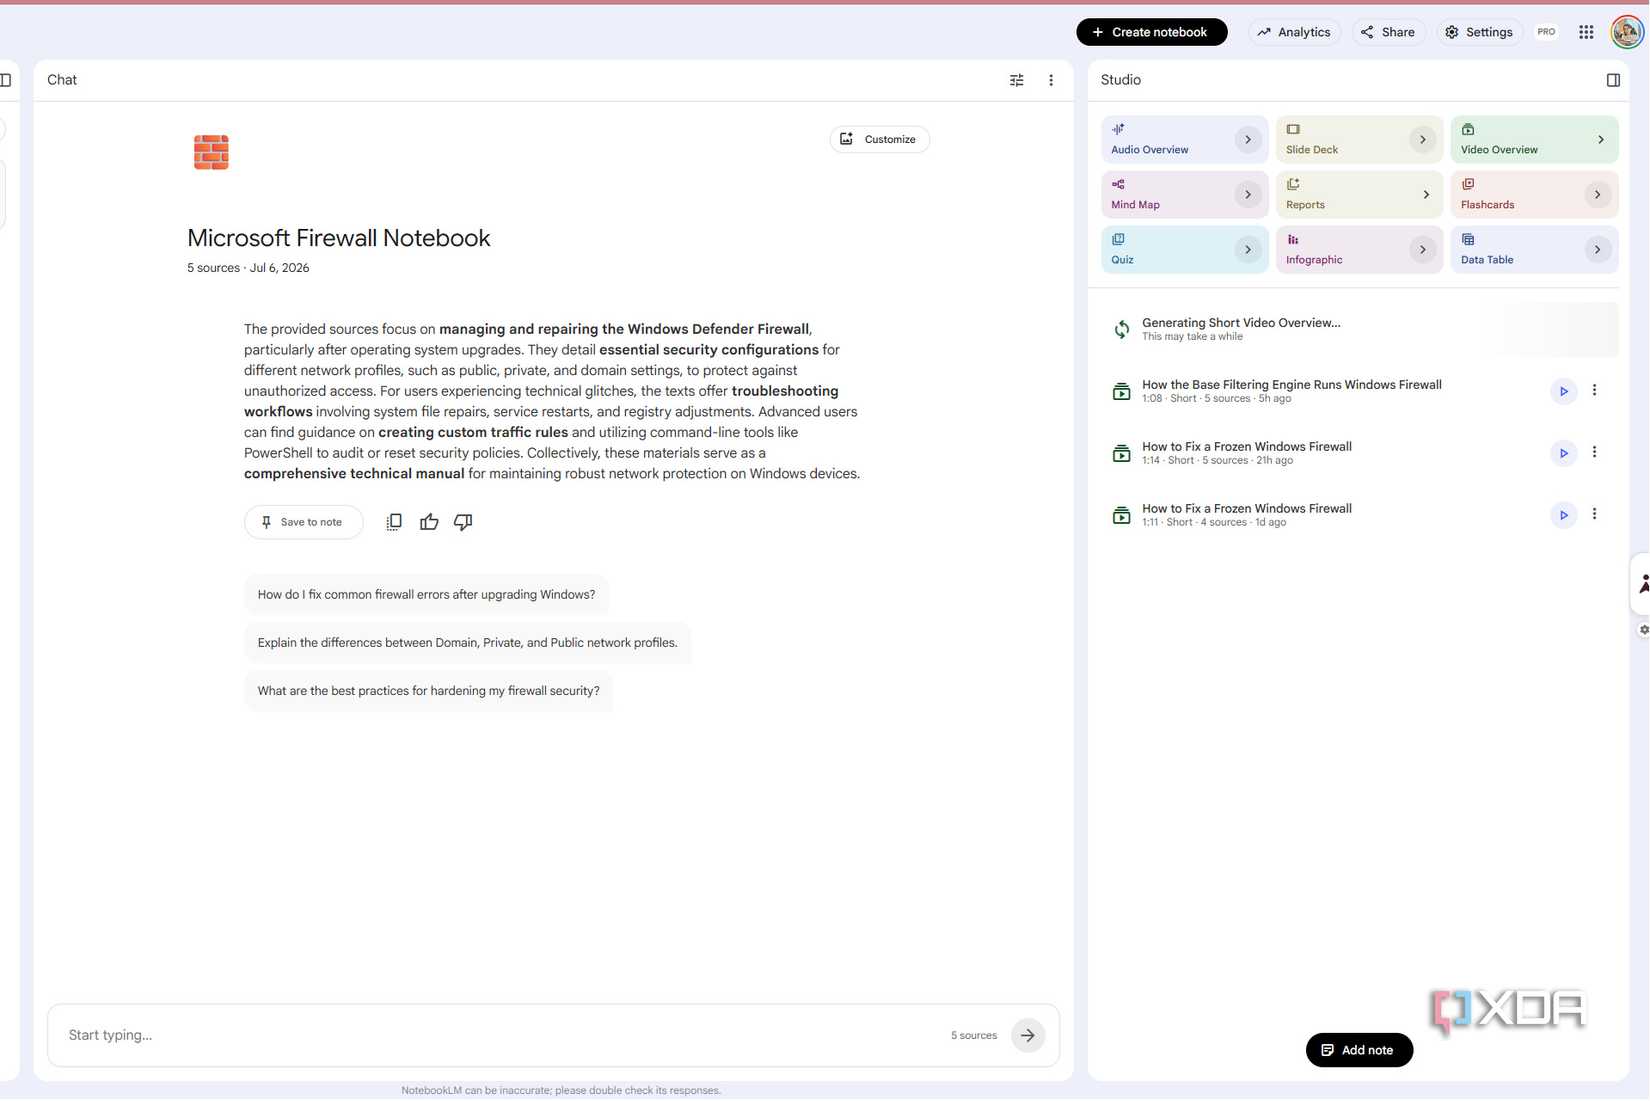Open menu for 1:11 Frozen Firewall video
The height and width of the screenshot is (1101, 1650).
click(1594, 514)
